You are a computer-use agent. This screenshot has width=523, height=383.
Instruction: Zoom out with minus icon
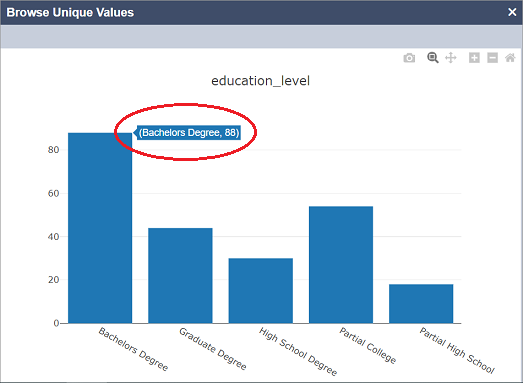[x=492, y=58]
